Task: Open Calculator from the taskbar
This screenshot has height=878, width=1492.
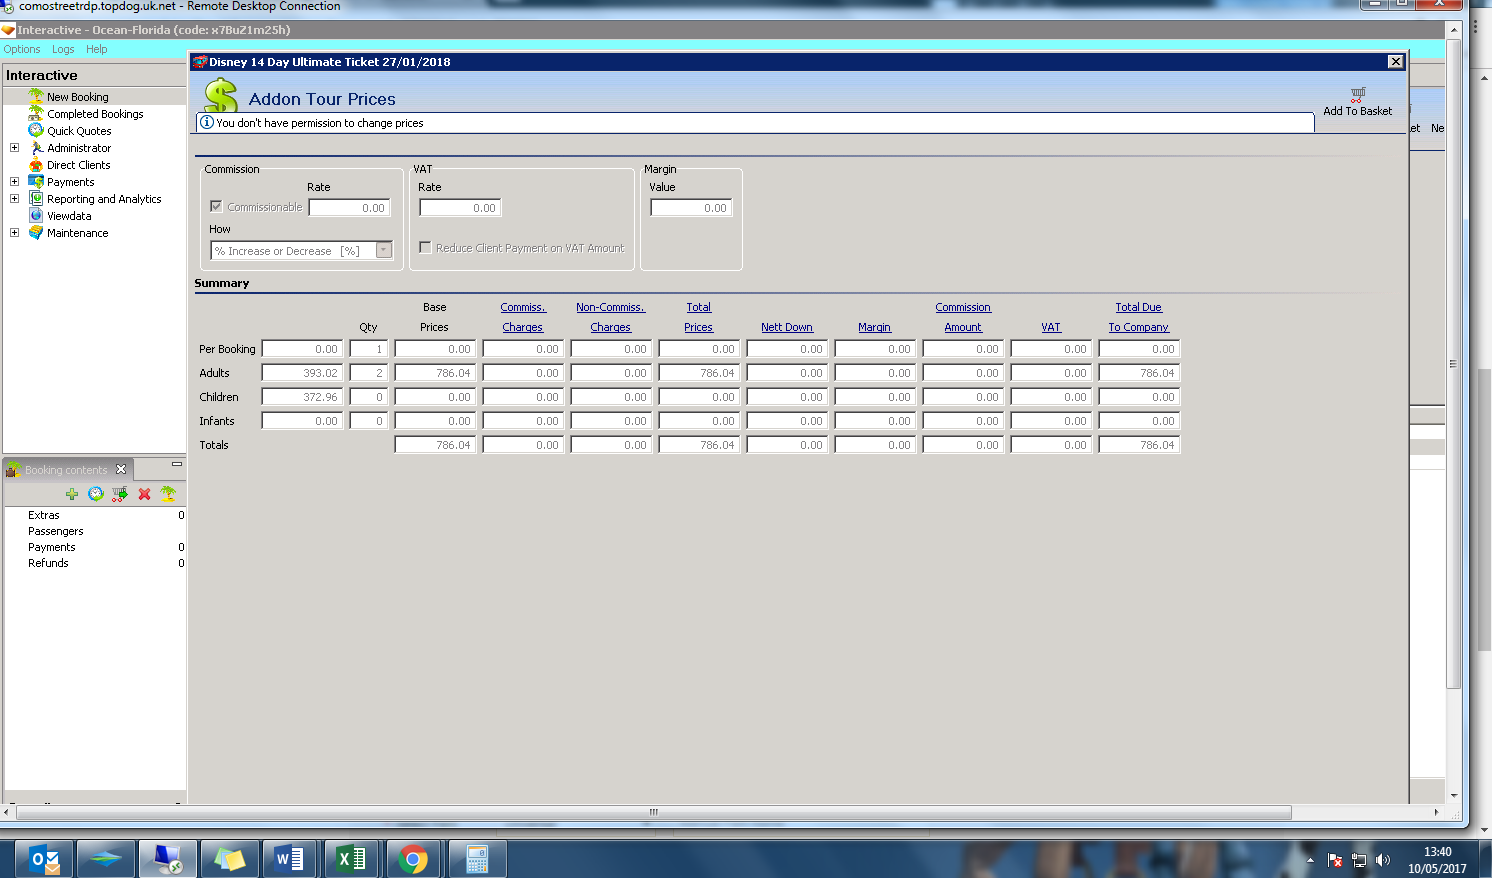Action: pyautogui.click(x=477, y=859)
